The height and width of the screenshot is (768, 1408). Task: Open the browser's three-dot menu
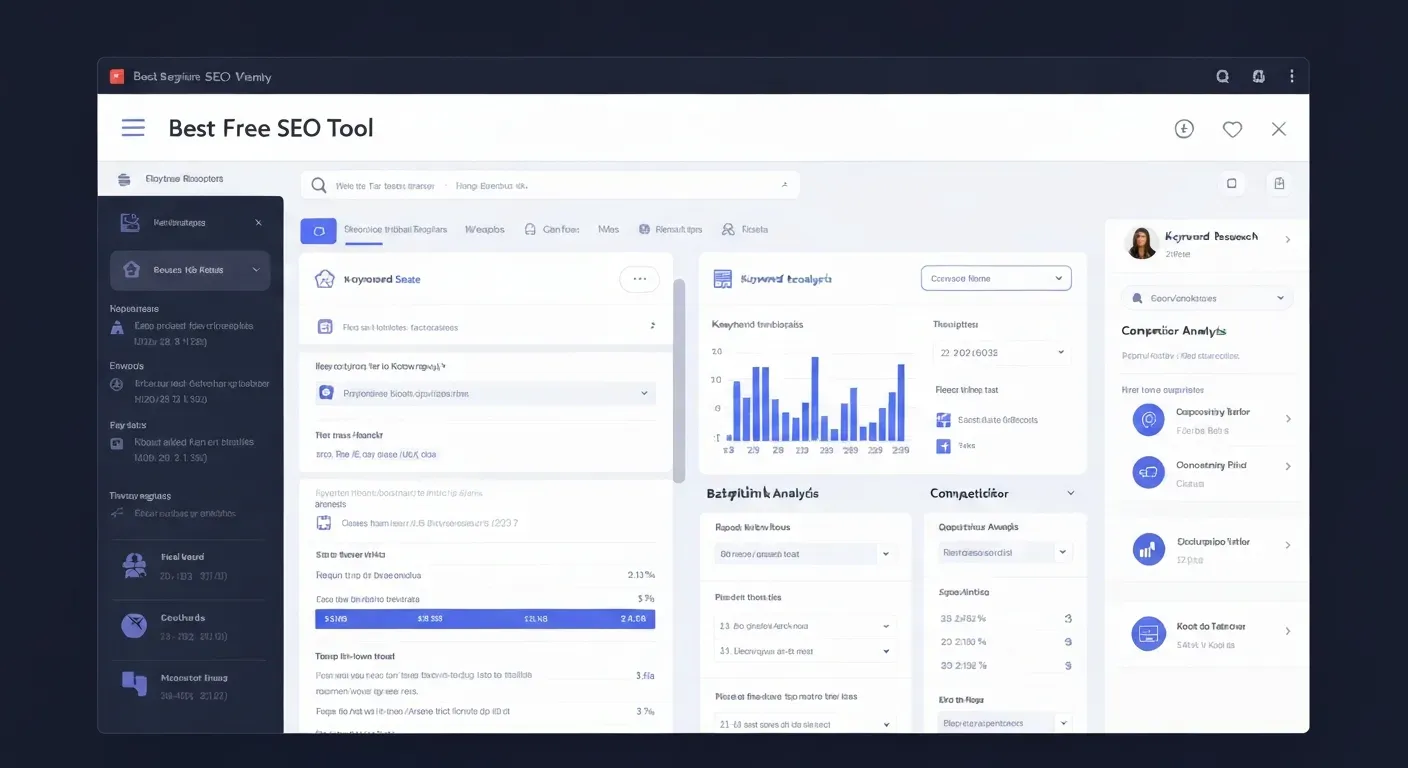[1291, 75]
